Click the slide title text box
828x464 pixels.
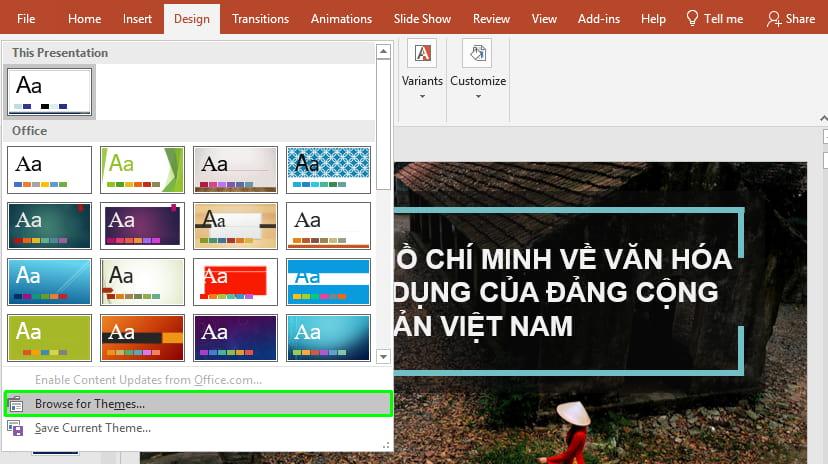tap(568, 291)
